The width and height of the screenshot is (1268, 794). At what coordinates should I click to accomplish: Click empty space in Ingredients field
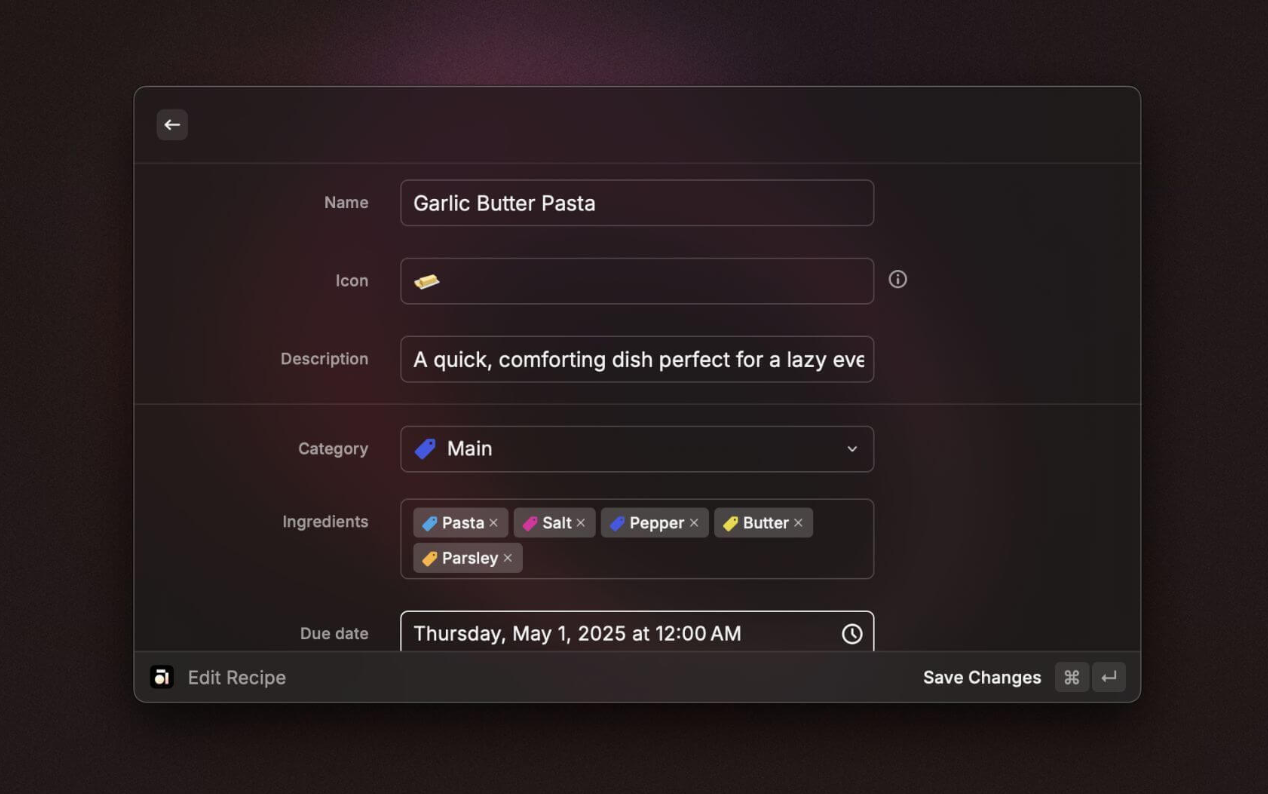(700, 558)
